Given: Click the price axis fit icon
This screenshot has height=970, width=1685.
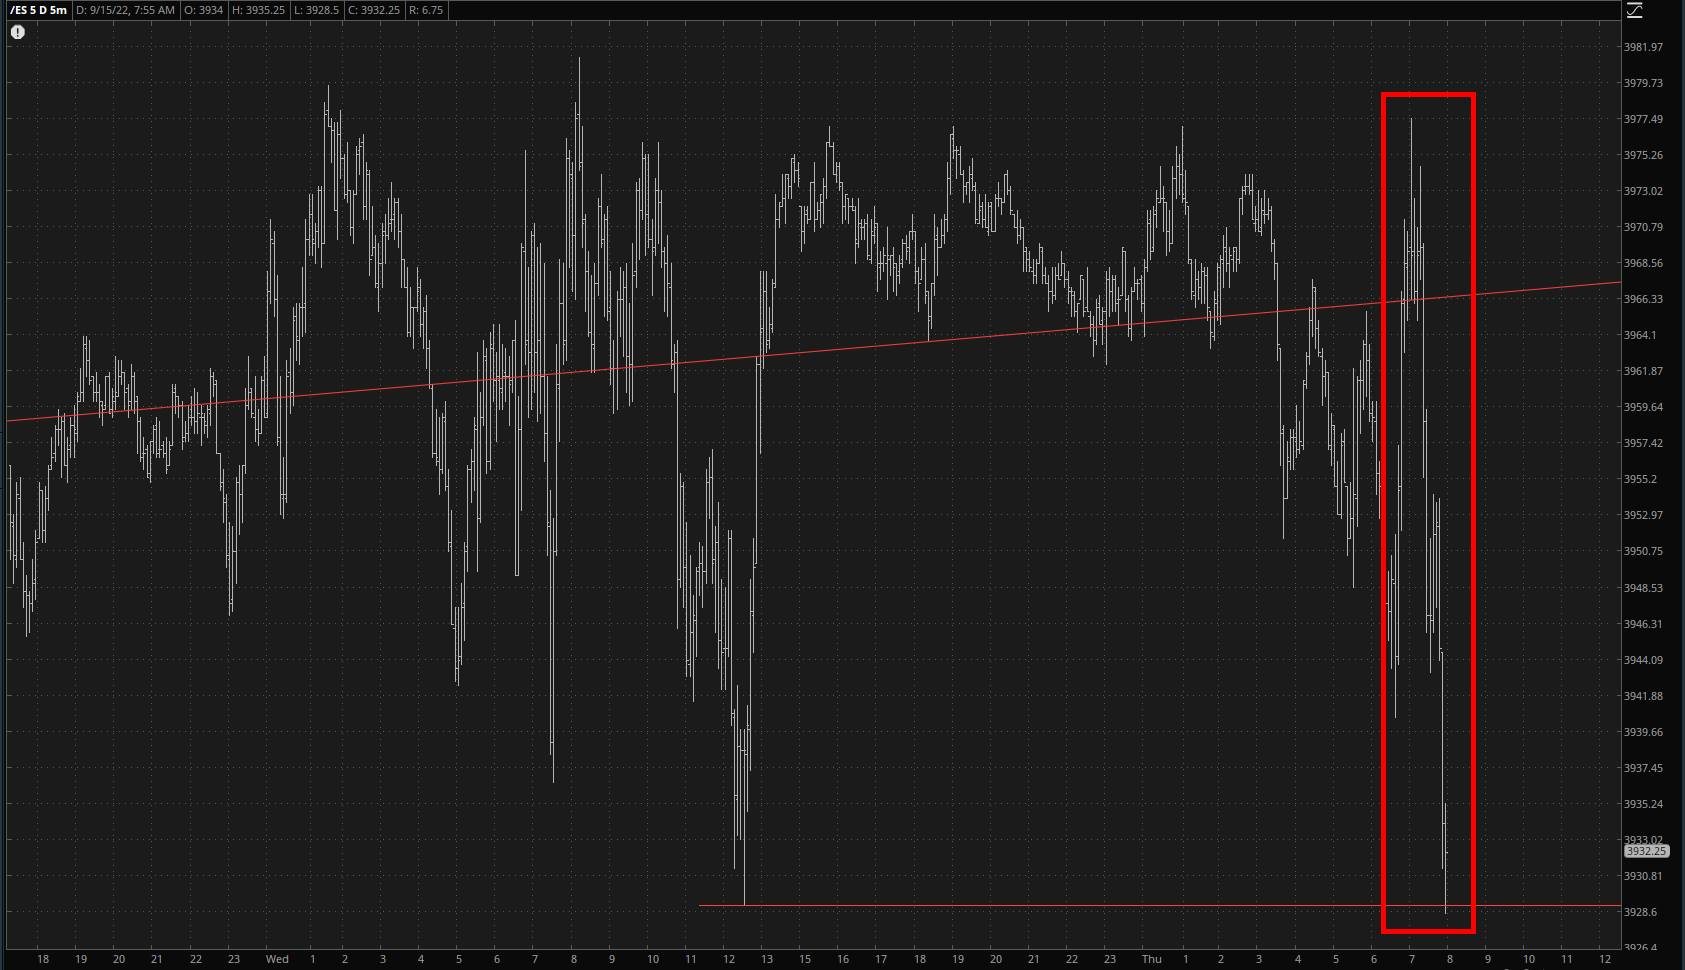Looking at the screenshot, I should coord(1635,10).
